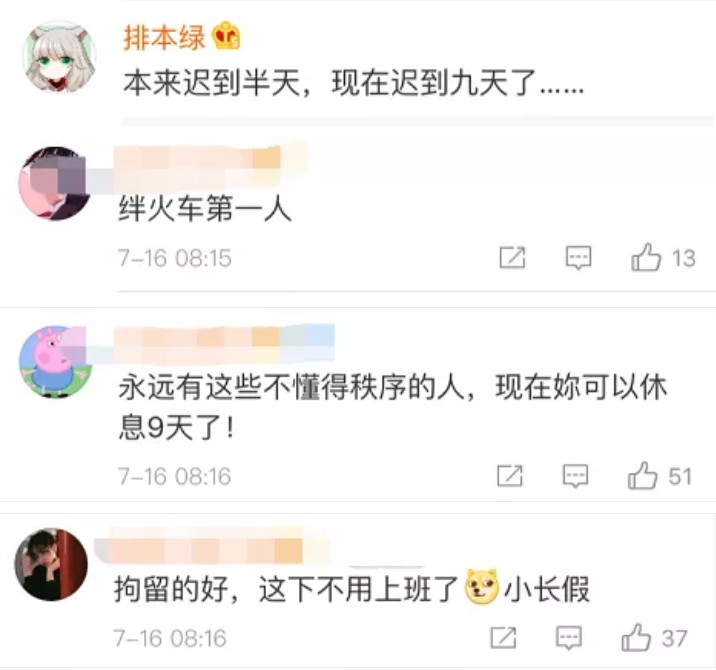The width and height of the screenshot is (716, 670).
Task: Open the dark photo avatar of last commenter
Action: point(51,564)
